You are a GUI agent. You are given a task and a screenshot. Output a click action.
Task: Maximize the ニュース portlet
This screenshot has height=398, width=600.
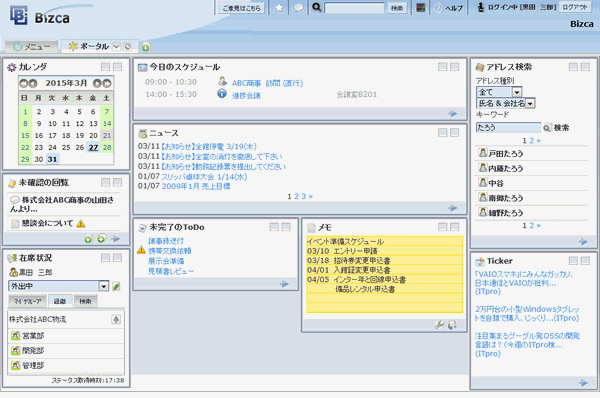(x=455, y=132)
